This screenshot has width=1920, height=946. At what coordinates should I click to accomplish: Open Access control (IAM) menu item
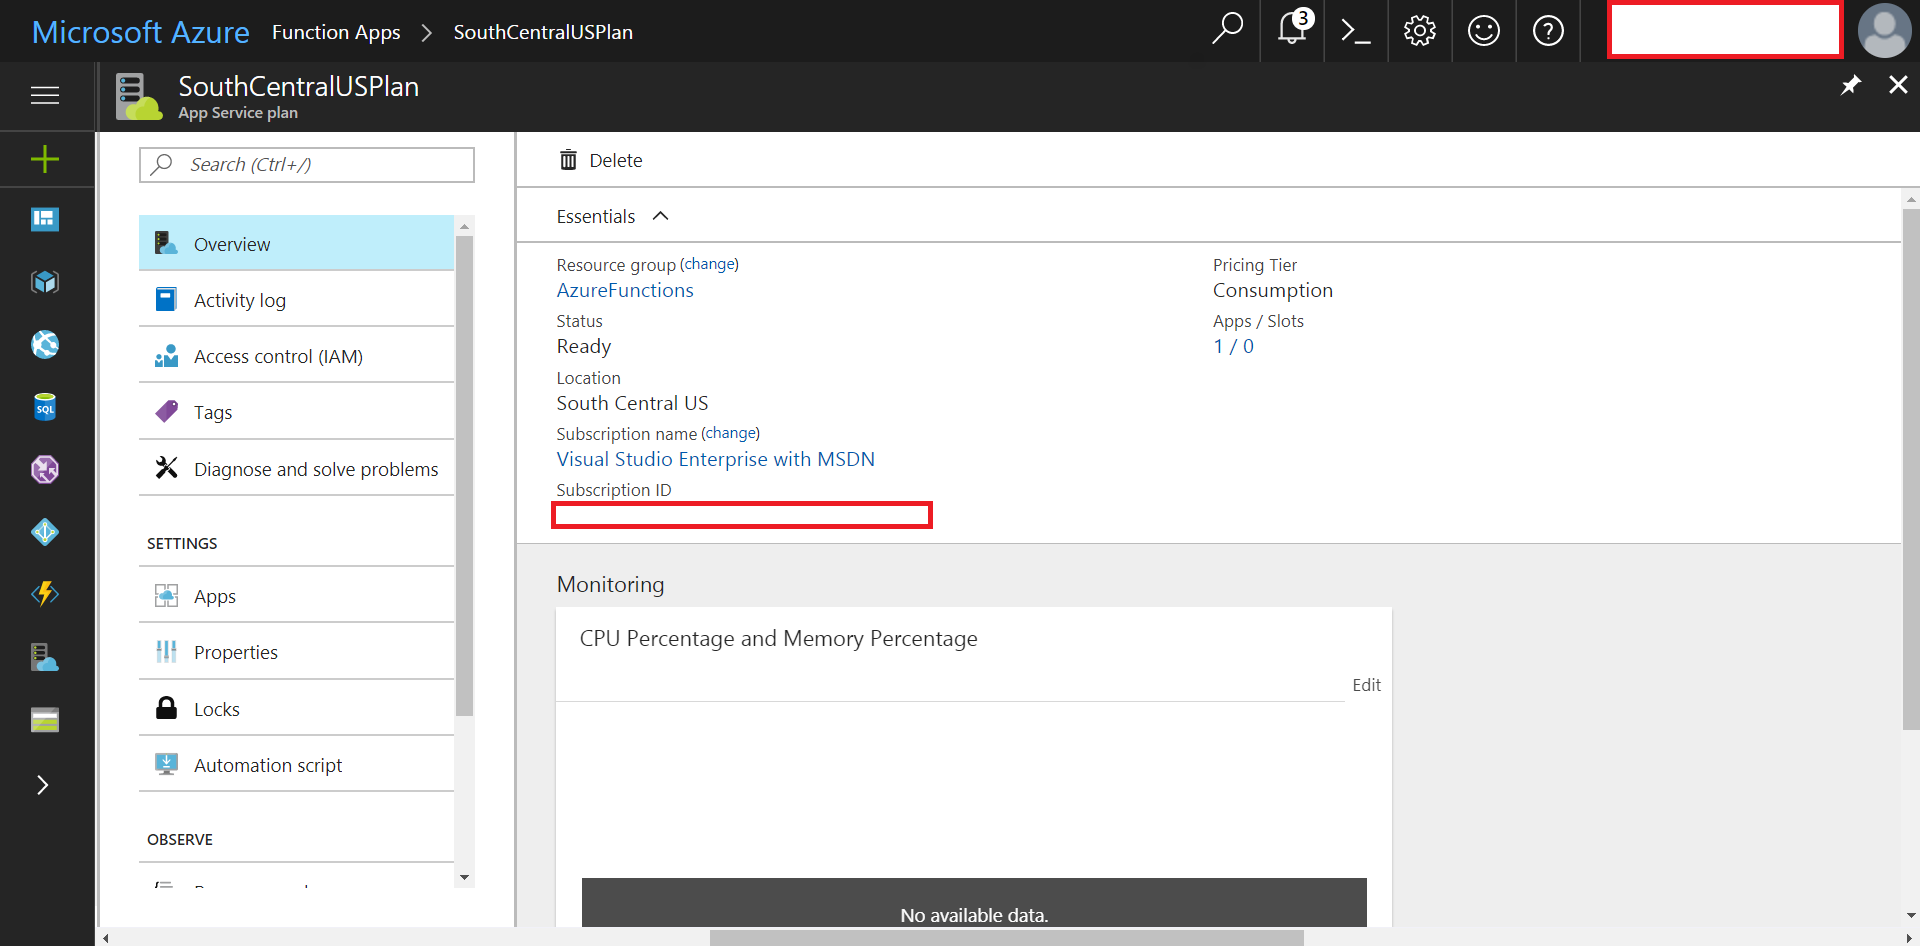click(x=296, y=355)
